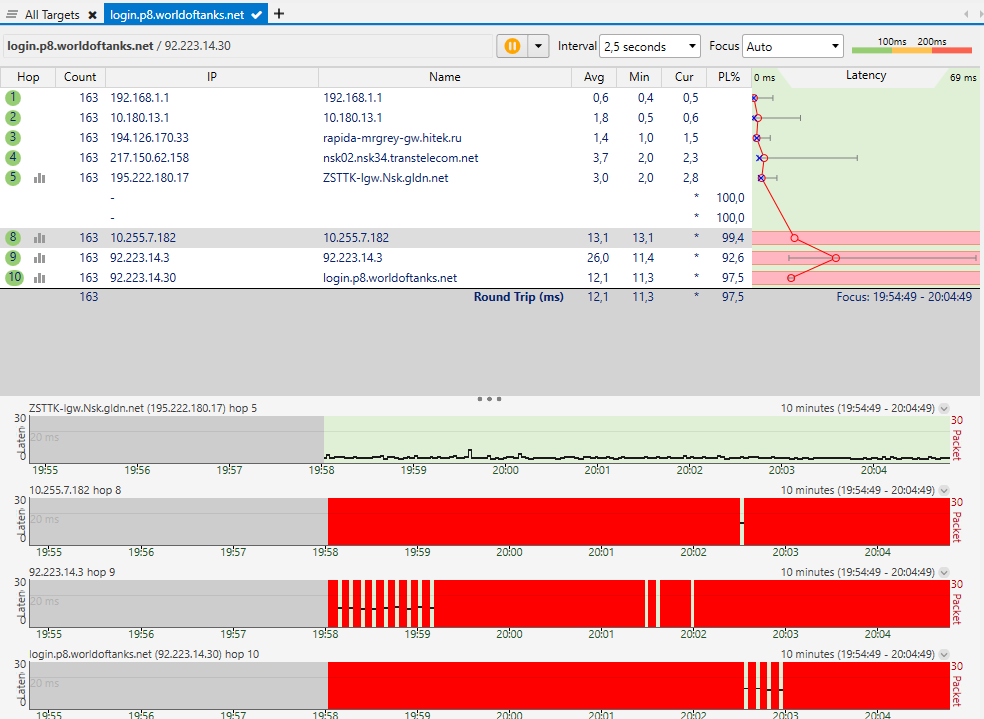Click the green hop 1 circle
This screenshot has height=719, width=984.
(x=13, y=98)
